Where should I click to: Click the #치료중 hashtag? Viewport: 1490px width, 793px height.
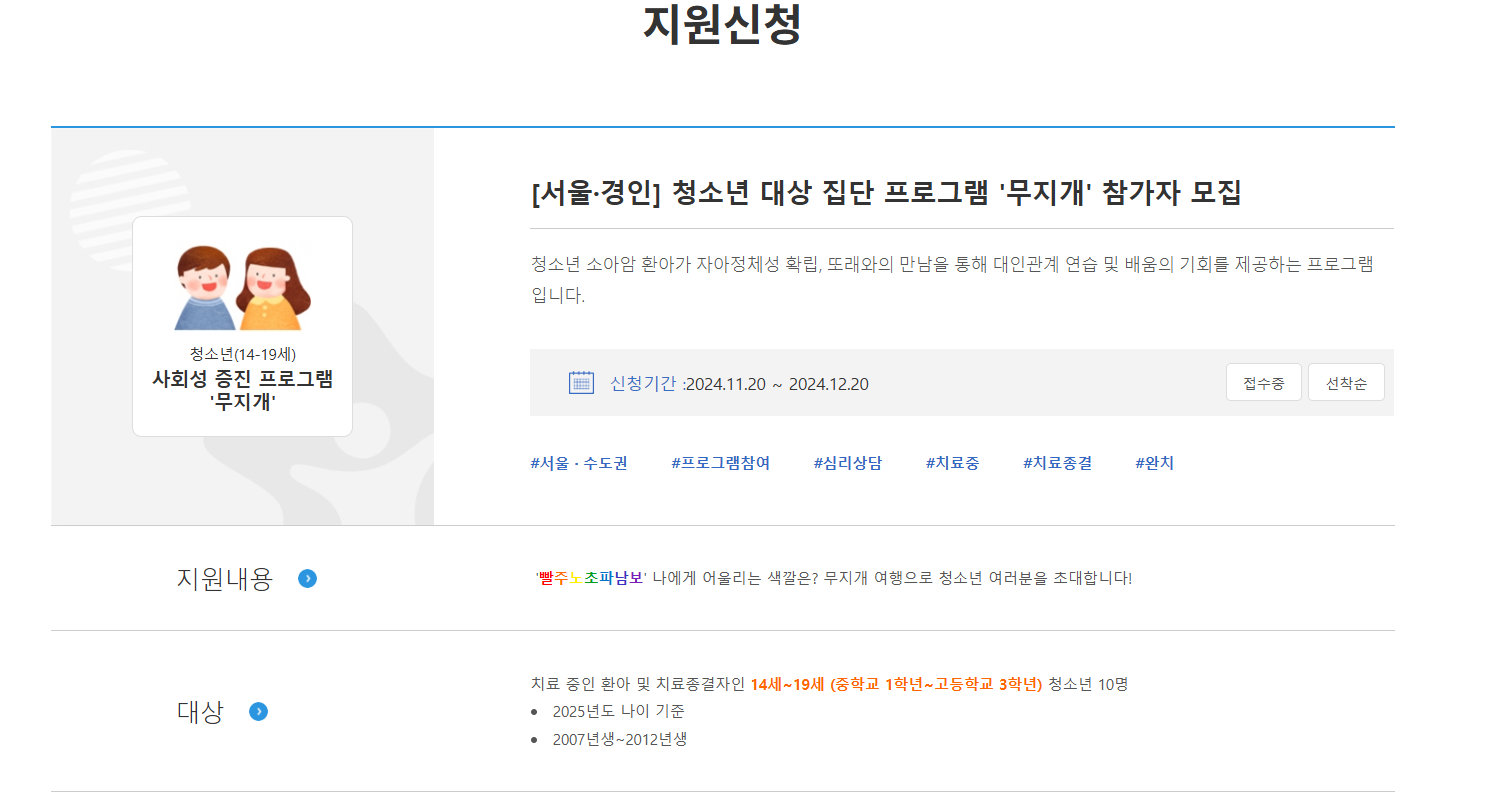pyautogui.click(x=952, y=463)
